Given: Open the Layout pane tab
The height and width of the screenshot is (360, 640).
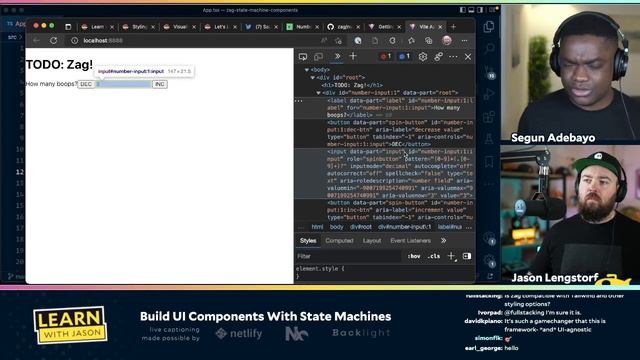Looking at the screenshot, I should 372,241.
